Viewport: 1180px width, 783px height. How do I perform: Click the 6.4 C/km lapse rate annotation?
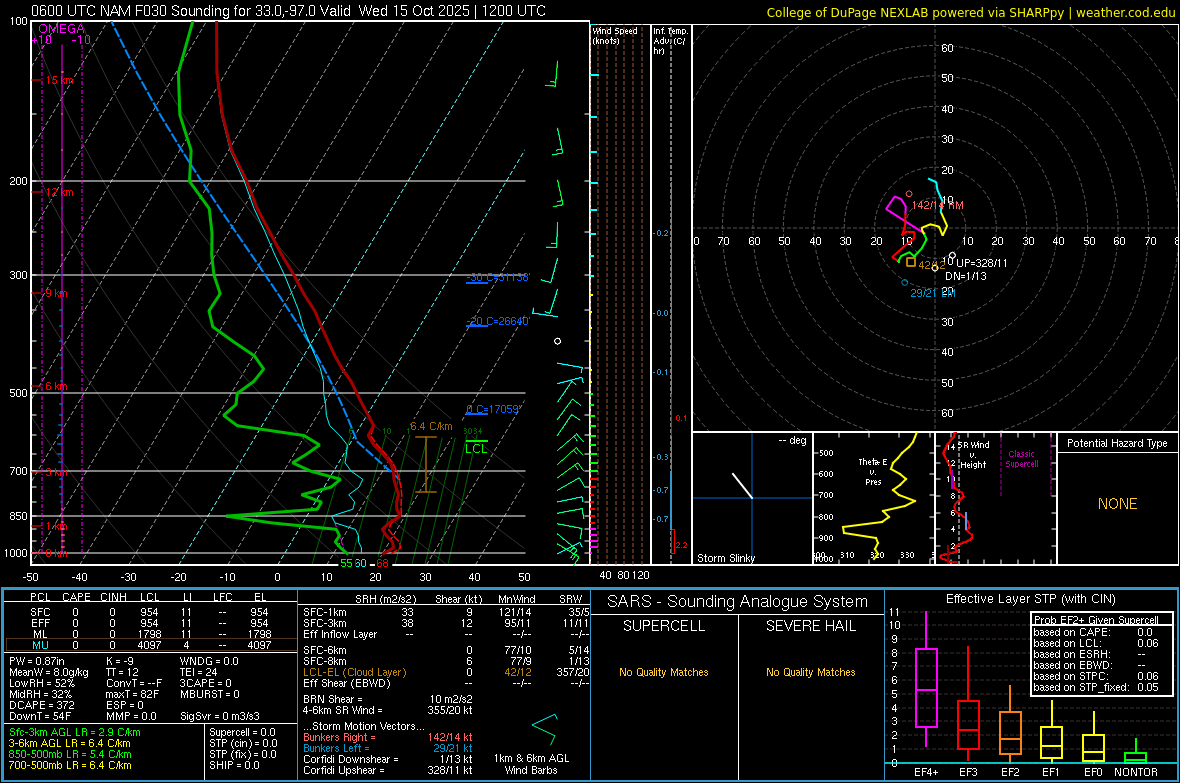click(x=431, y=426)
